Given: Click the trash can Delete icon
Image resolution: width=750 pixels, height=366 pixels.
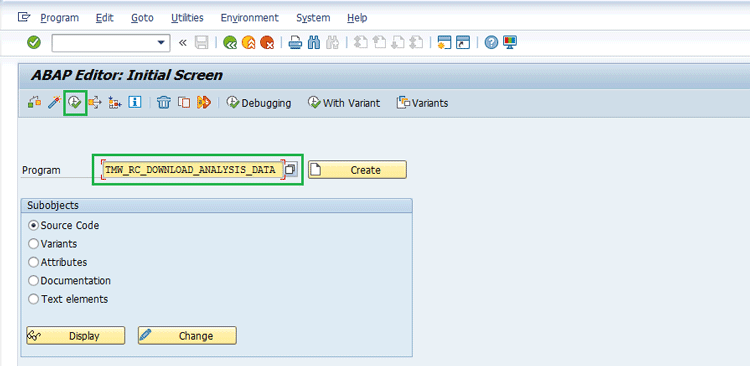Looking at the screenshot, I should [164, 102].
